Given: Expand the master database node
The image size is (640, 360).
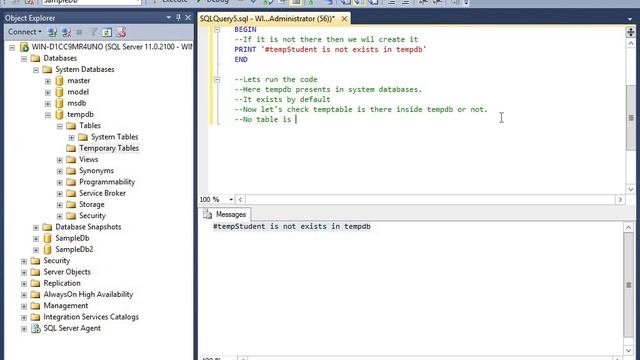Looking at the screenshot, I should [x=48, y=81].
